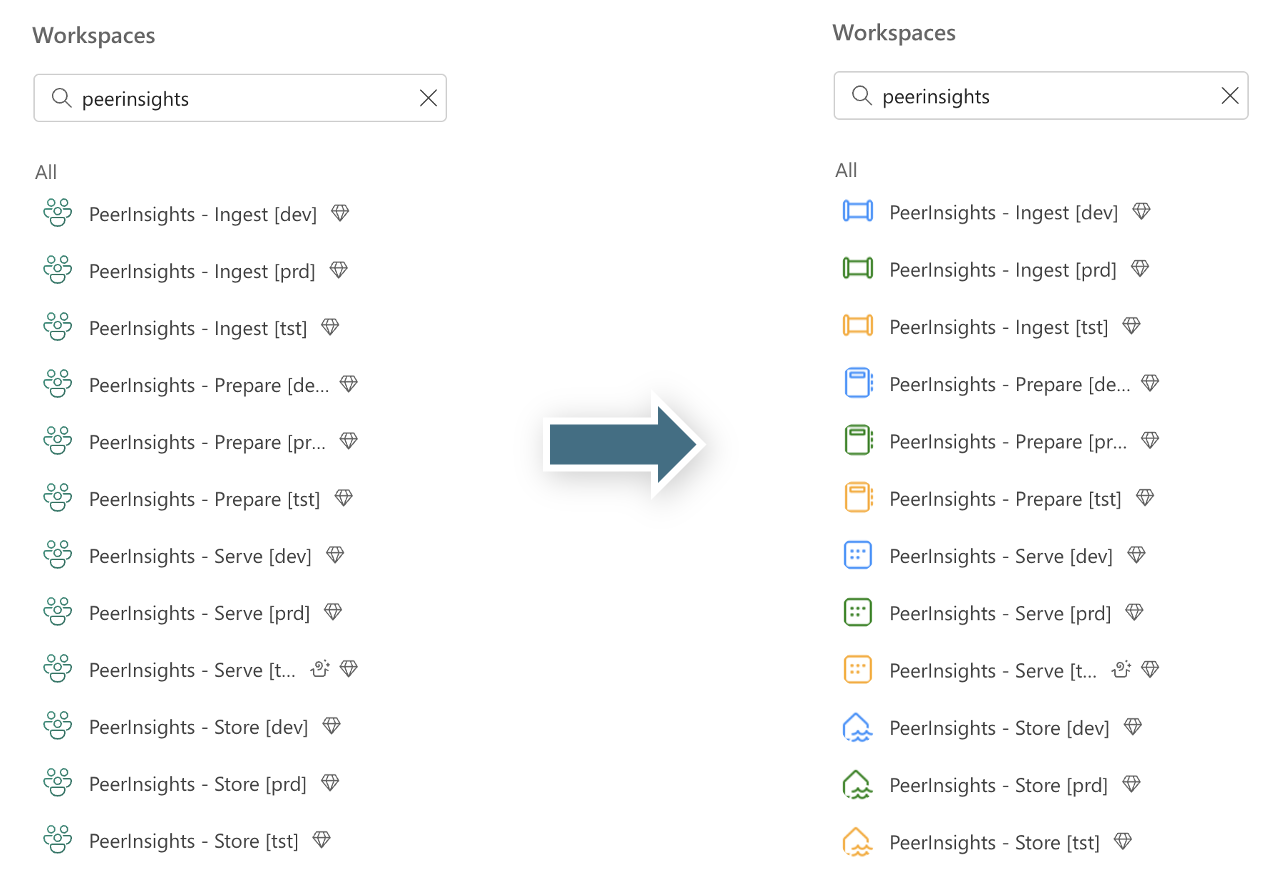Clear the search in the colored-icons workspace list

pos(1230,96)
